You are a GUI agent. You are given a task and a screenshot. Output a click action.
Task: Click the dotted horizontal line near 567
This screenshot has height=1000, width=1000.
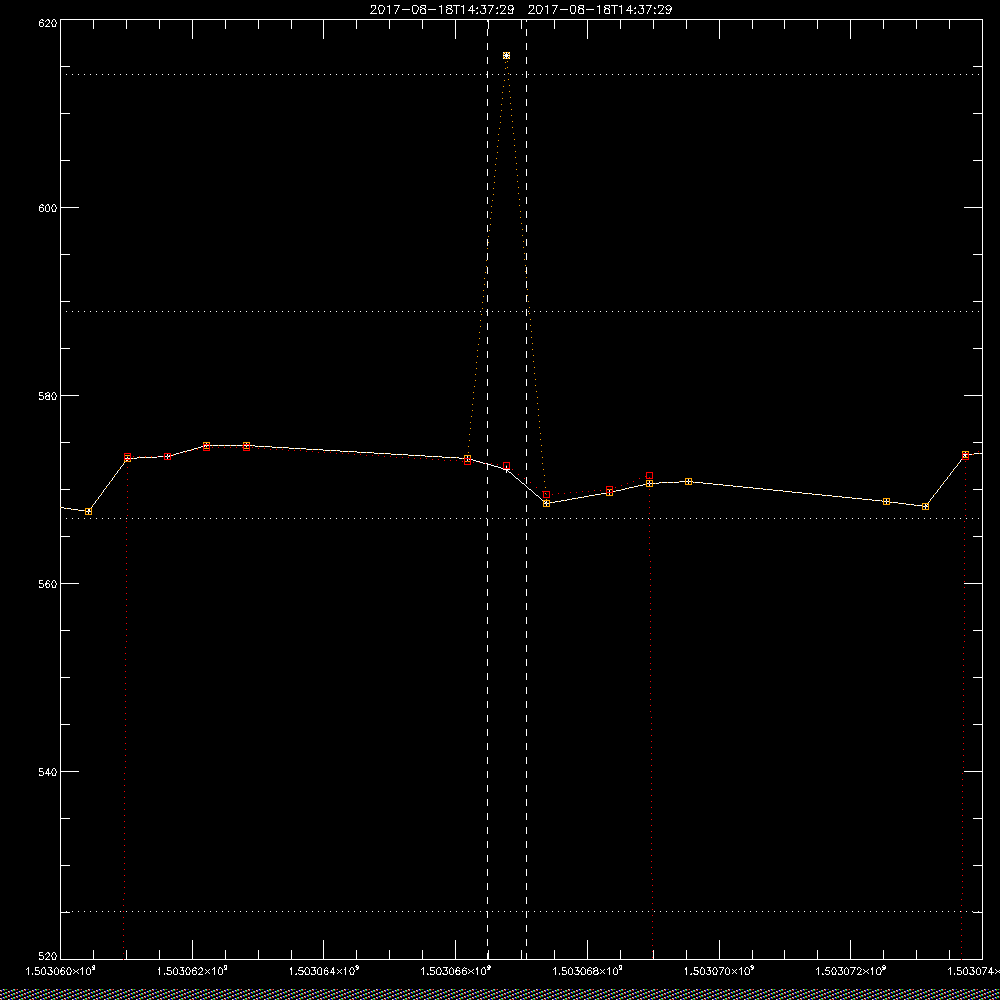tap(521, 518)
